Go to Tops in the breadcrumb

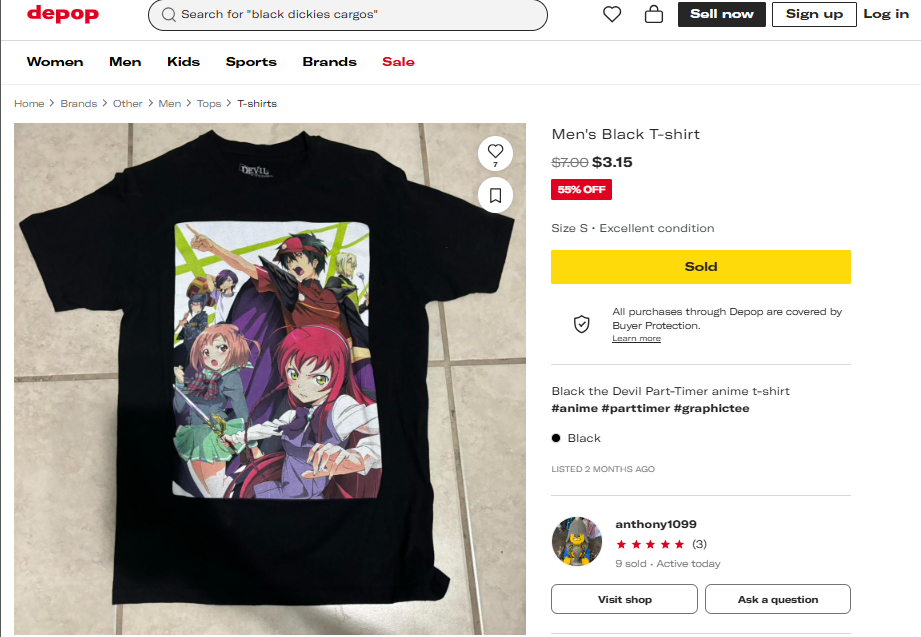tap(209, 104)
